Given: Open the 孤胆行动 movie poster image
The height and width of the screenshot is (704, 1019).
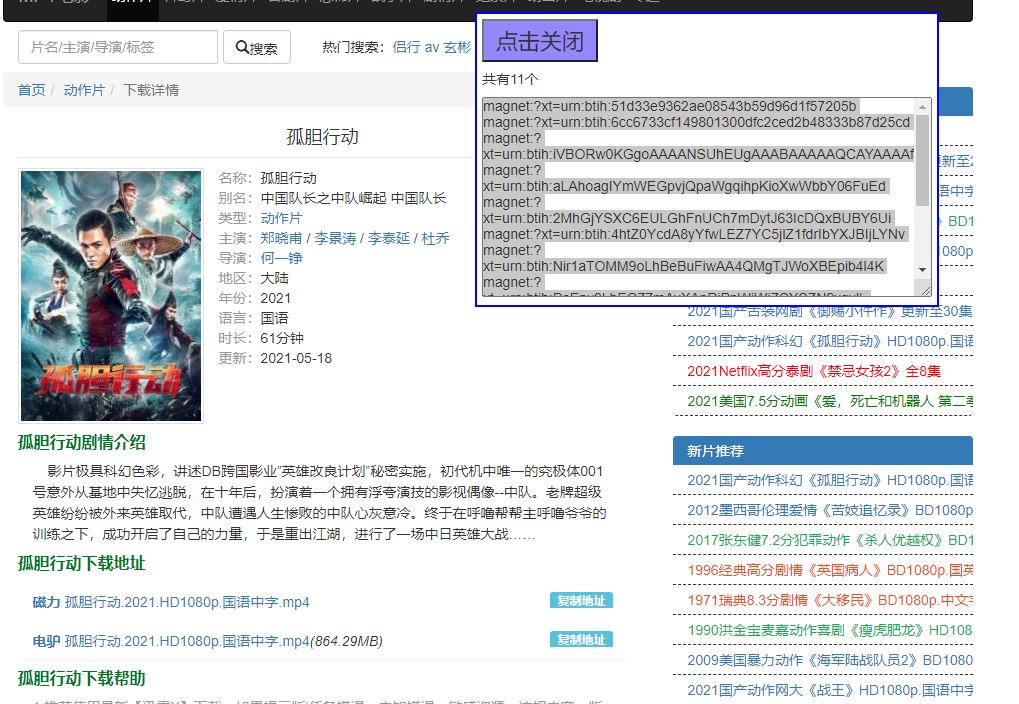Looking at the screenshot, I should click(x=111, y=295).
